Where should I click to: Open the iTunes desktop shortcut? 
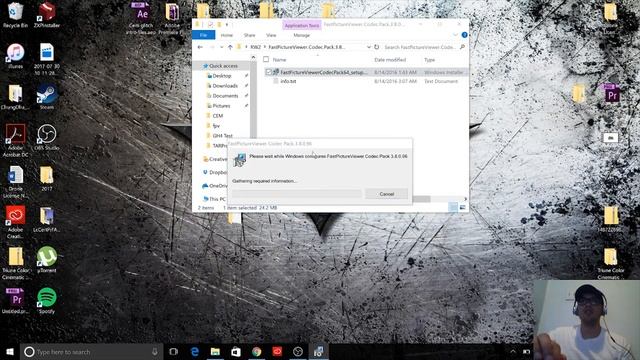coord(15,56)
